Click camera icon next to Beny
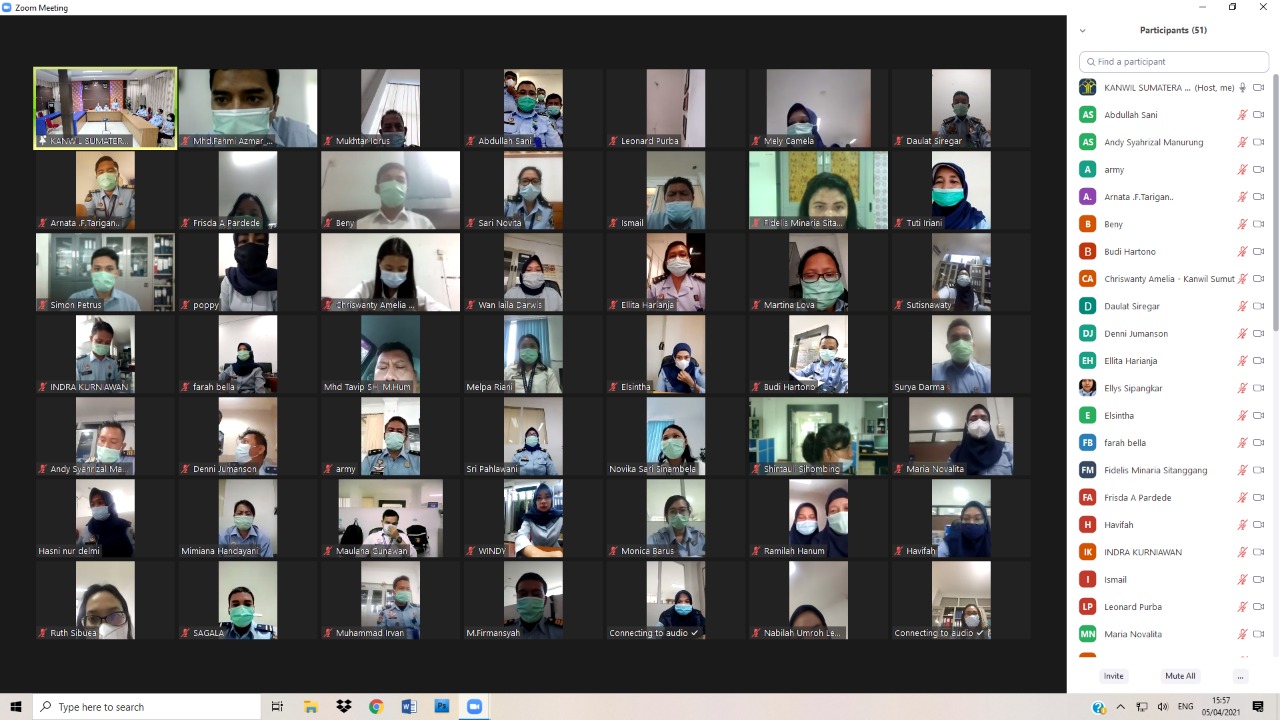Viewport: 1280px width, 720px height. point(1258,224)
